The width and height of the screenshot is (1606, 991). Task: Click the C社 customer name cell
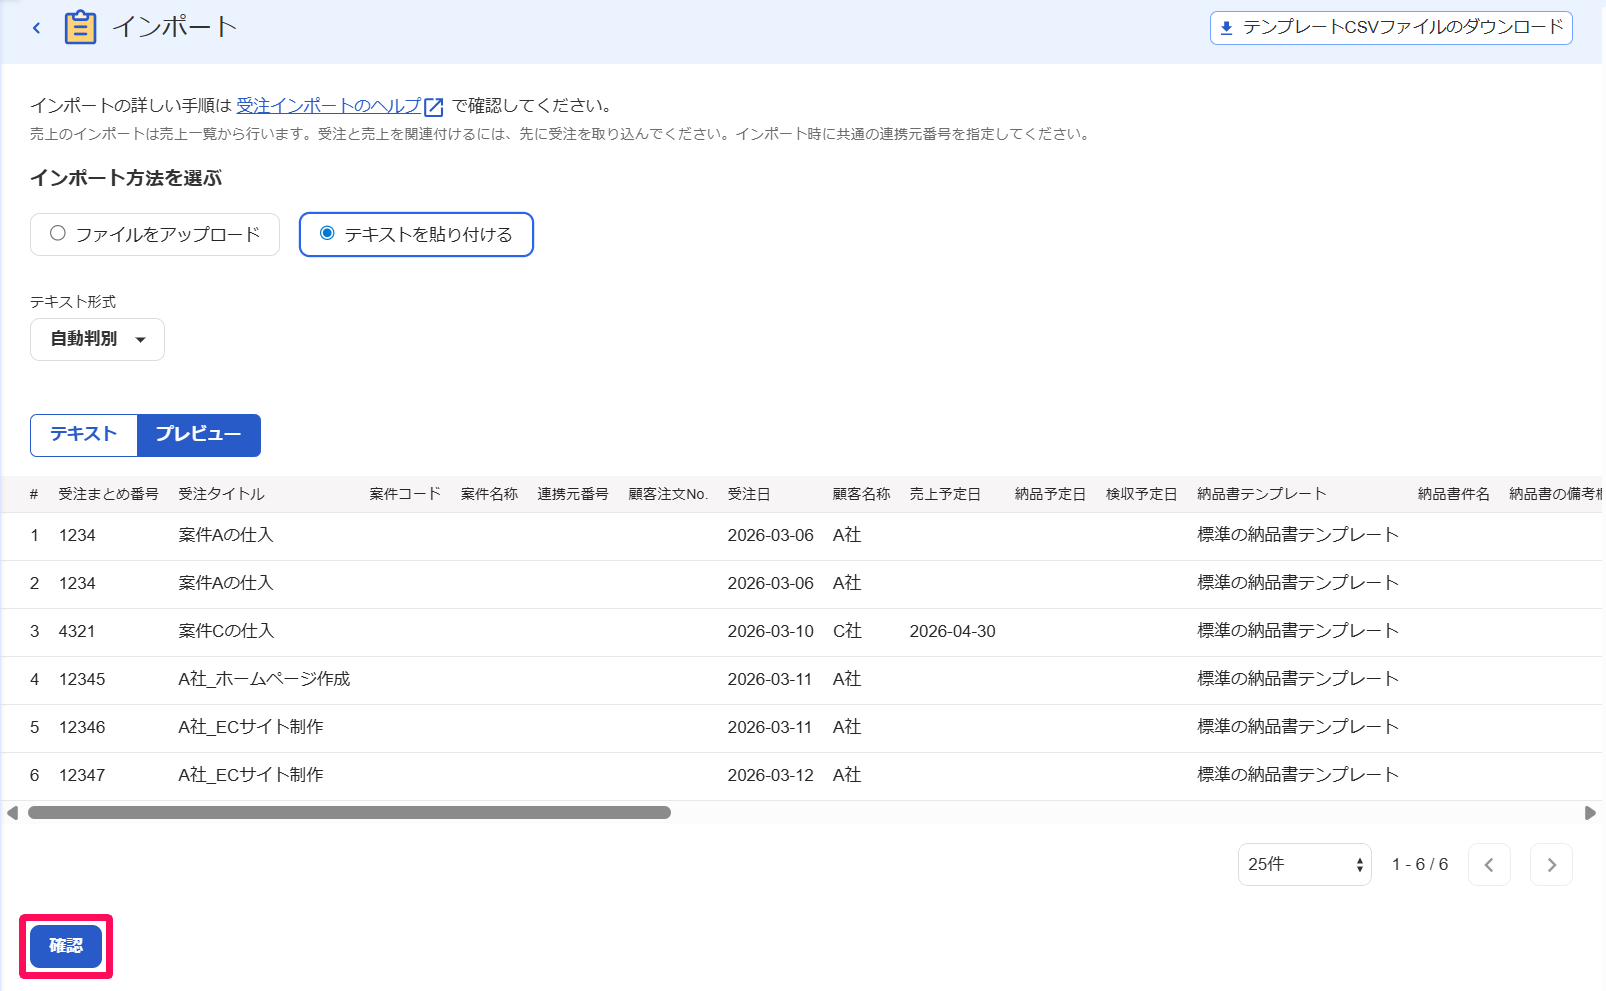[x=847, y=632]
